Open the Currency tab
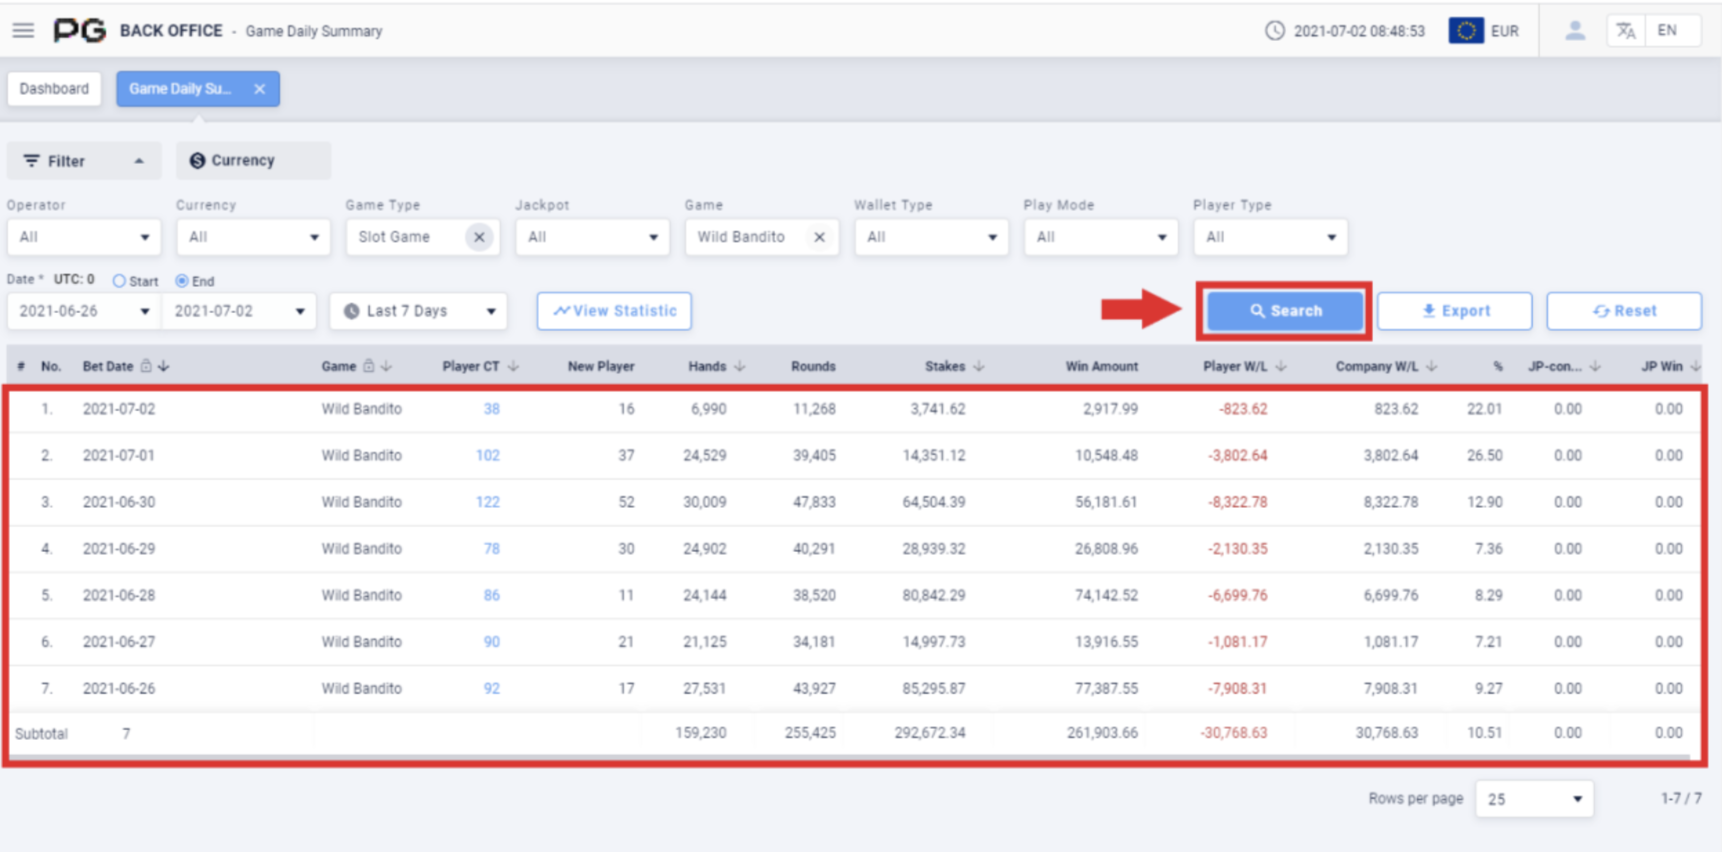This screenshot has height=852, width=1722. tap(253, 161)
